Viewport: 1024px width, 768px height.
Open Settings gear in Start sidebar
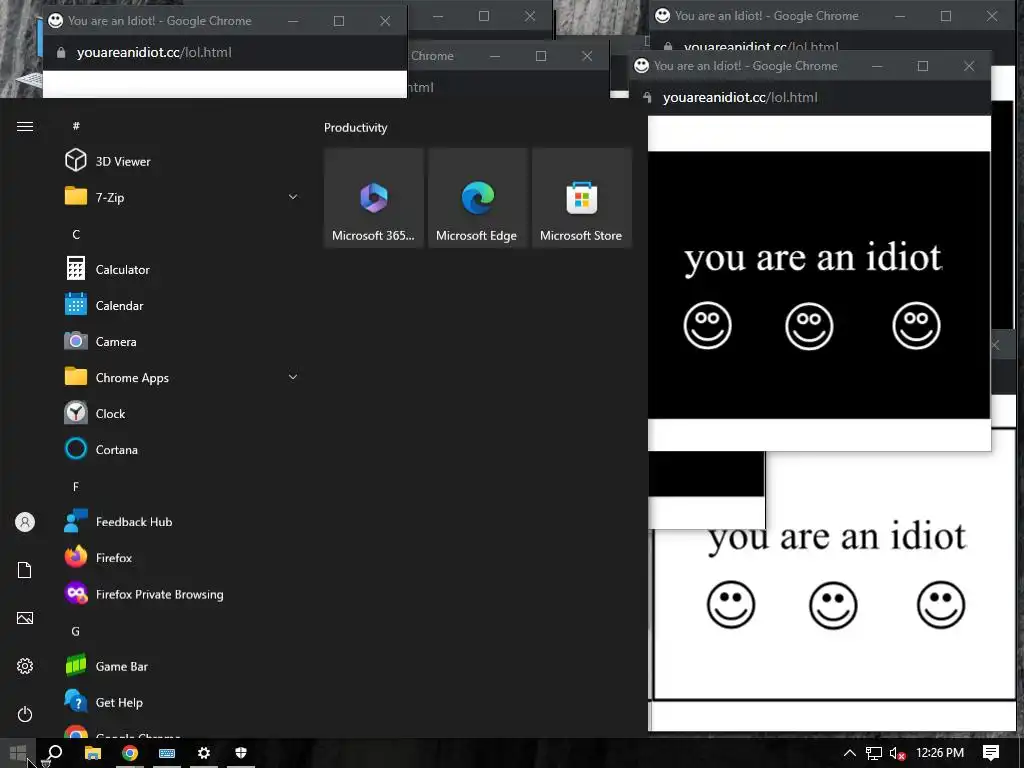pyautogui.click(x=25, y=665)
